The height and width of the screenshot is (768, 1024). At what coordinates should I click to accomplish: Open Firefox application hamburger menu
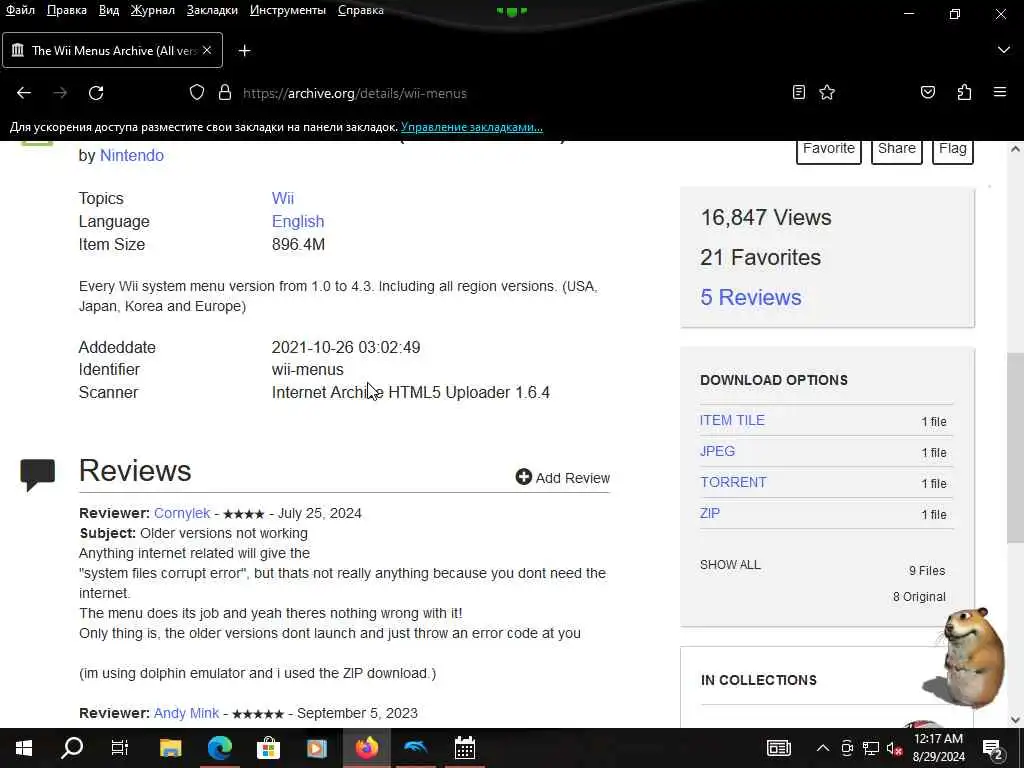[1000, 93]
